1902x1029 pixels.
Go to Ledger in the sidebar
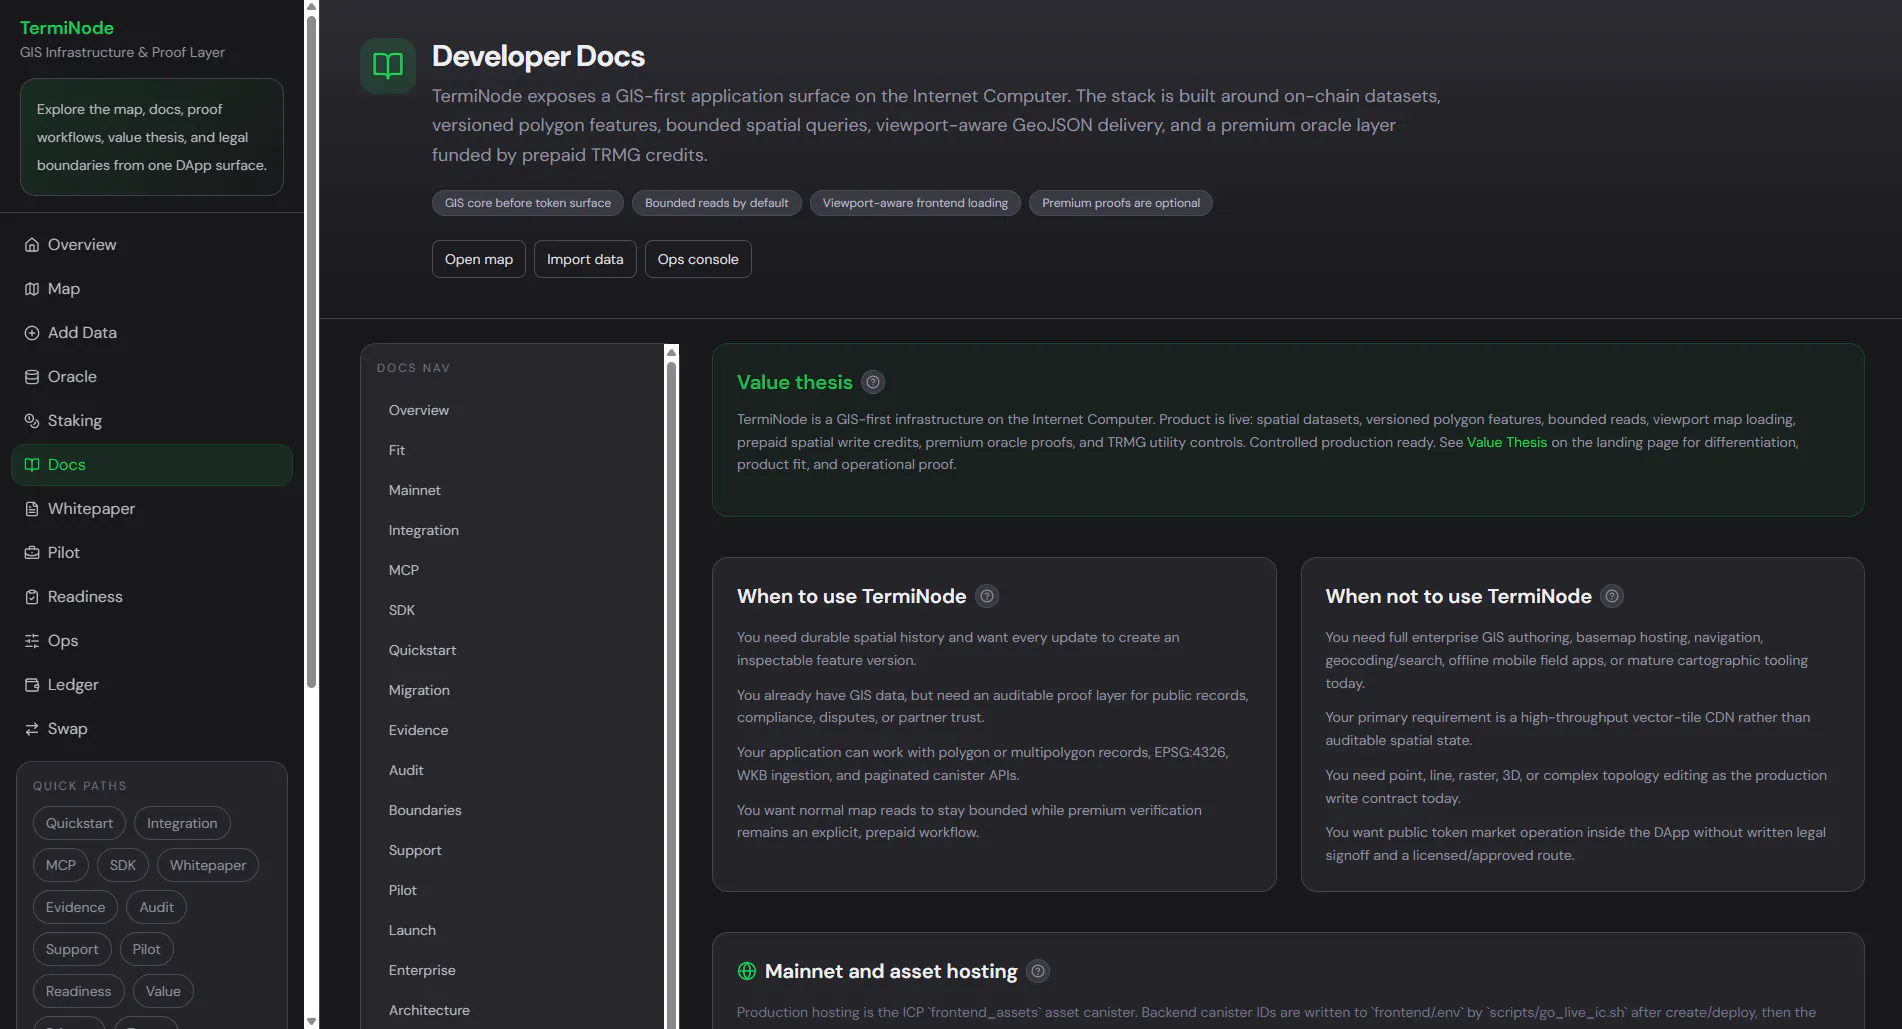pos(152,685)
